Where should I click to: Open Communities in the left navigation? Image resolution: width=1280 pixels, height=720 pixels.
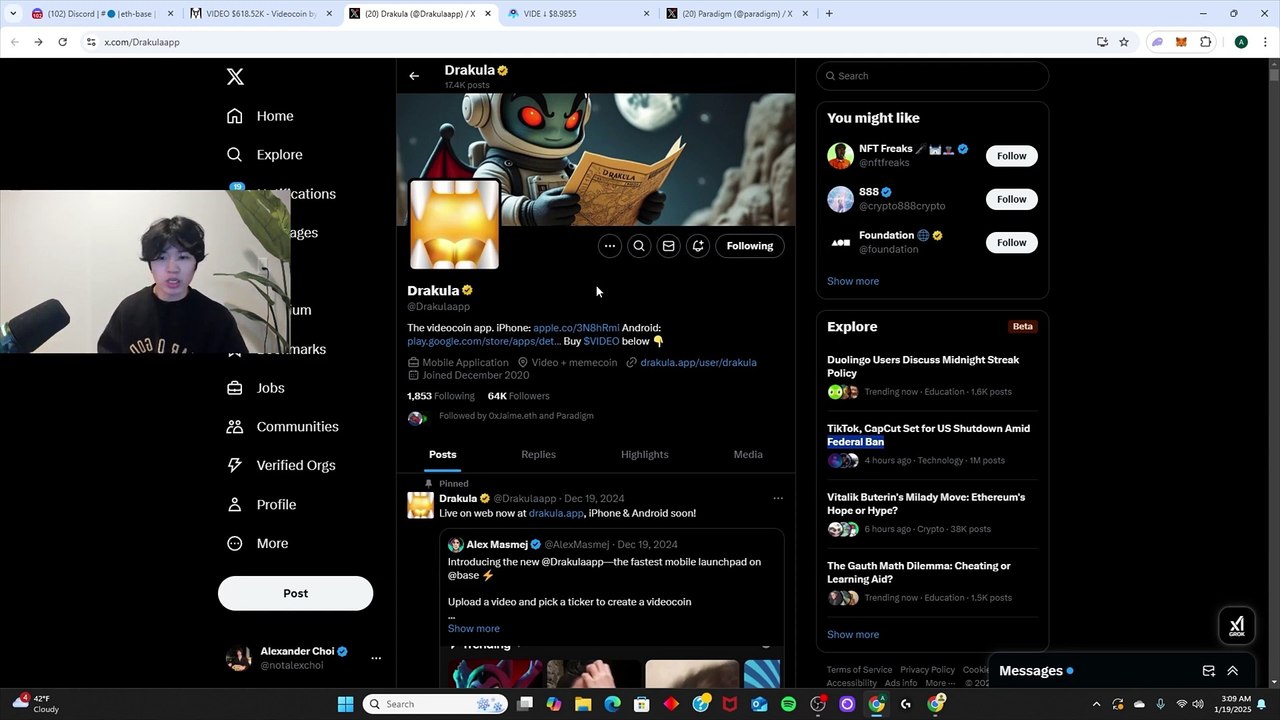282,427
